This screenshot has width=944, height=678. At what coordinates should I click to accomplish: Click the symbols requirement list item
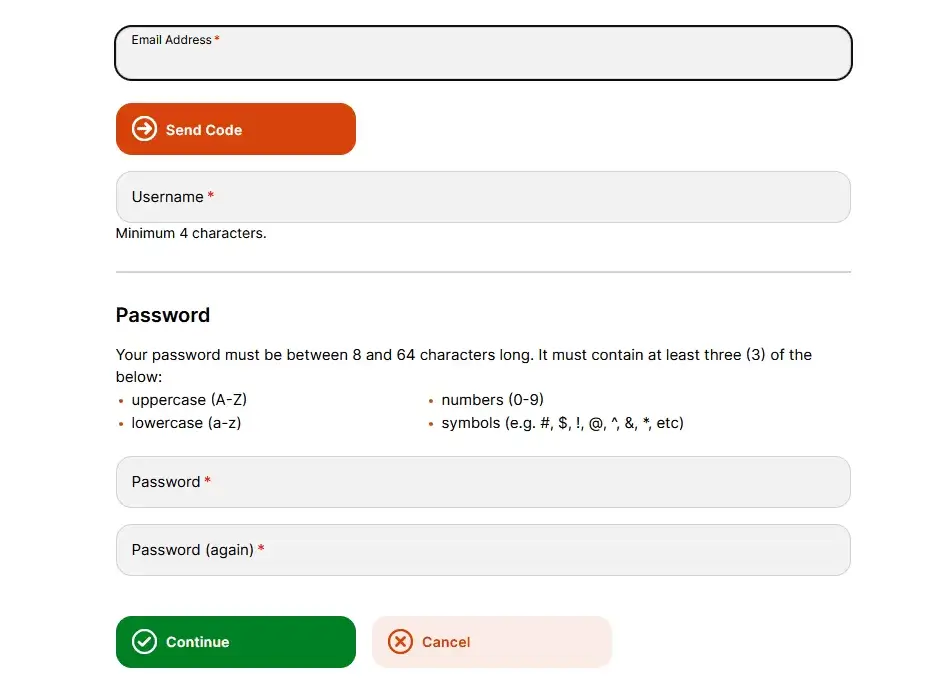pyautogui.click(x=562, y=423)
